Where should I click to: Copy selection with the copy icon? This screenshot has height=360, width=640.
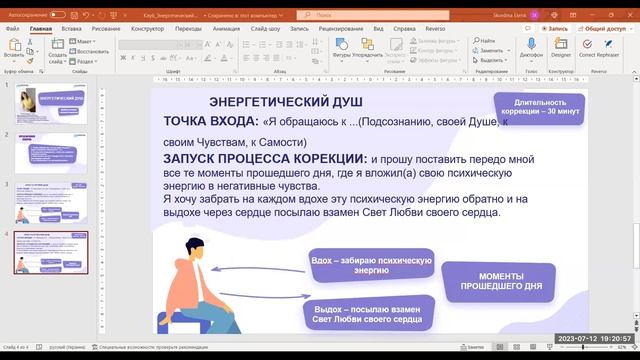click(30, 51)
